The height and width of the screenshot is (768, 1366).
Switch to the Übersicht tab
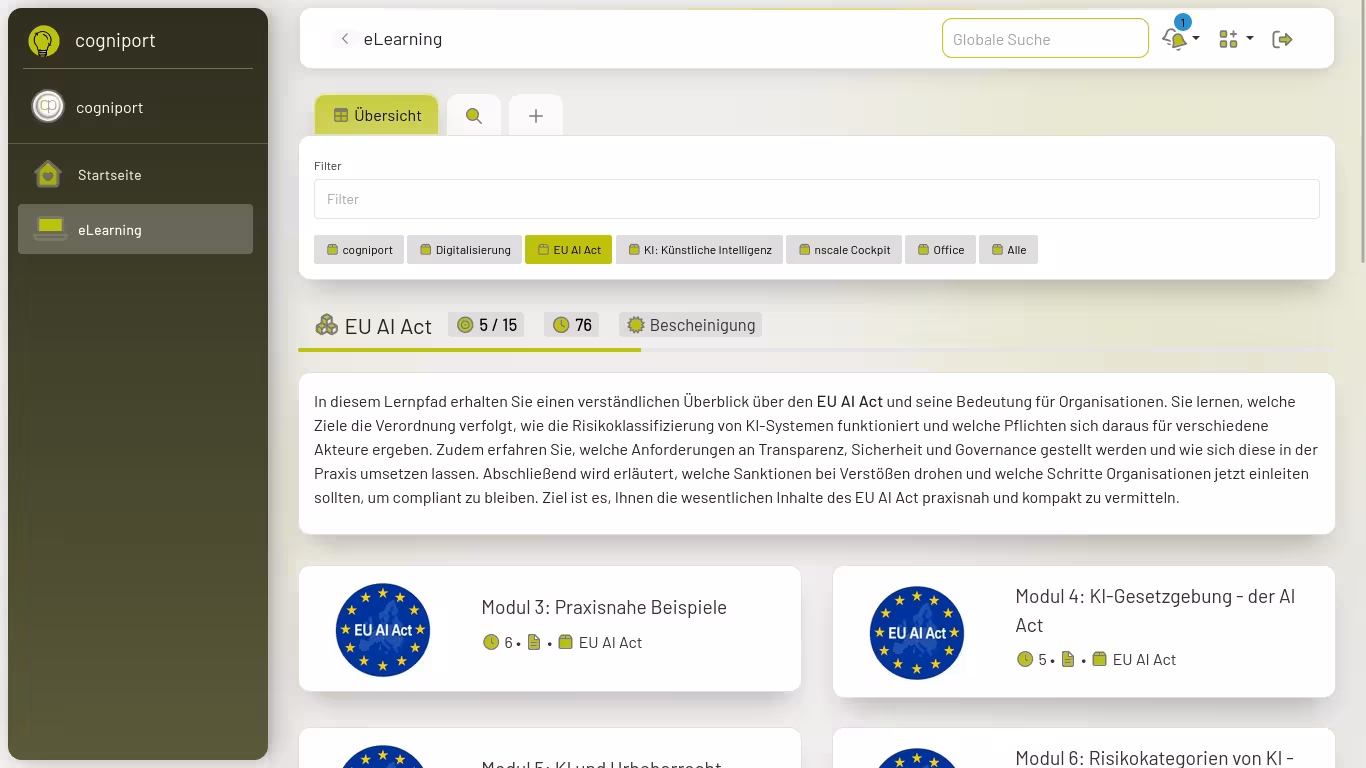pyautogui.click(x=377, y=115)
